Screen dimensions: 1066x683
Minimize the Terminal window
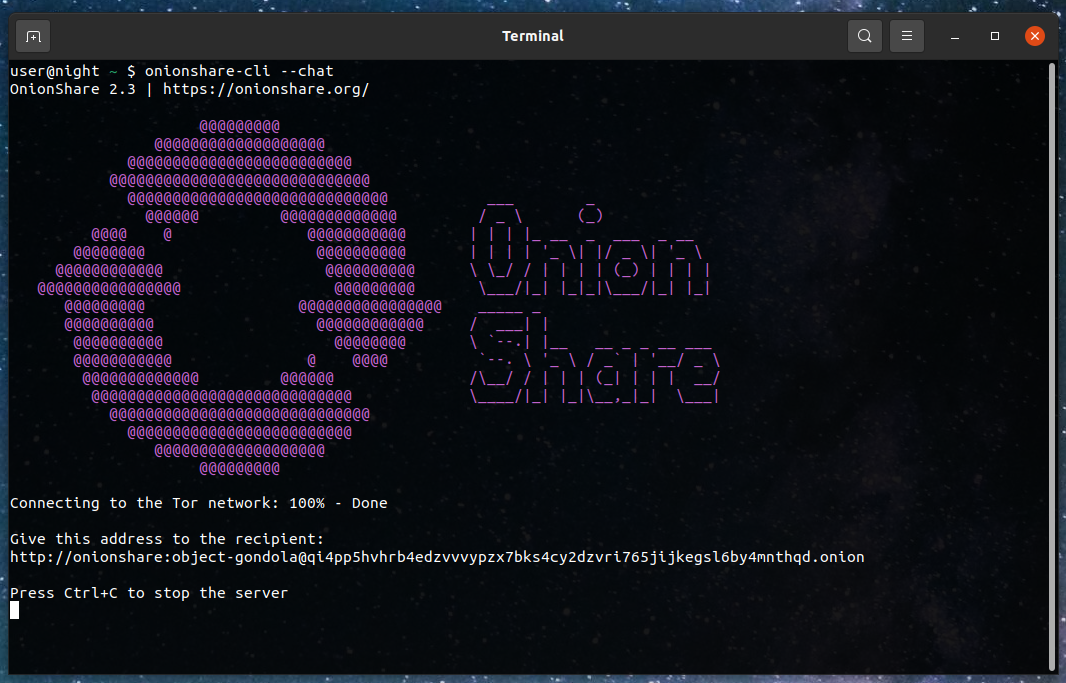pos(955,36)
